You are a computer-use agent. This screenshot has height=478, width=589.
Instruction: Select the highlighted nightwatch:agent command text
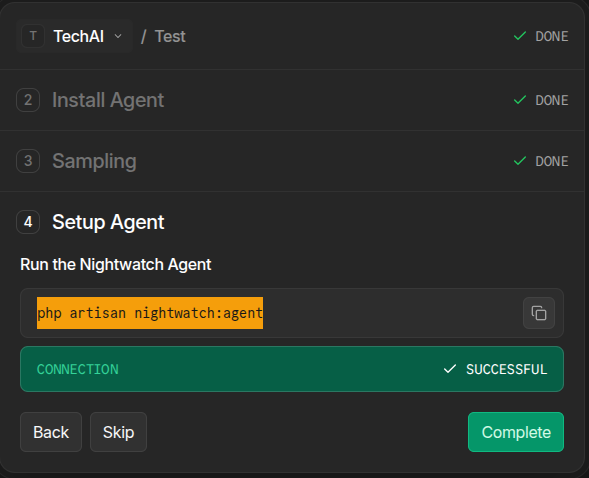(150, 313)
